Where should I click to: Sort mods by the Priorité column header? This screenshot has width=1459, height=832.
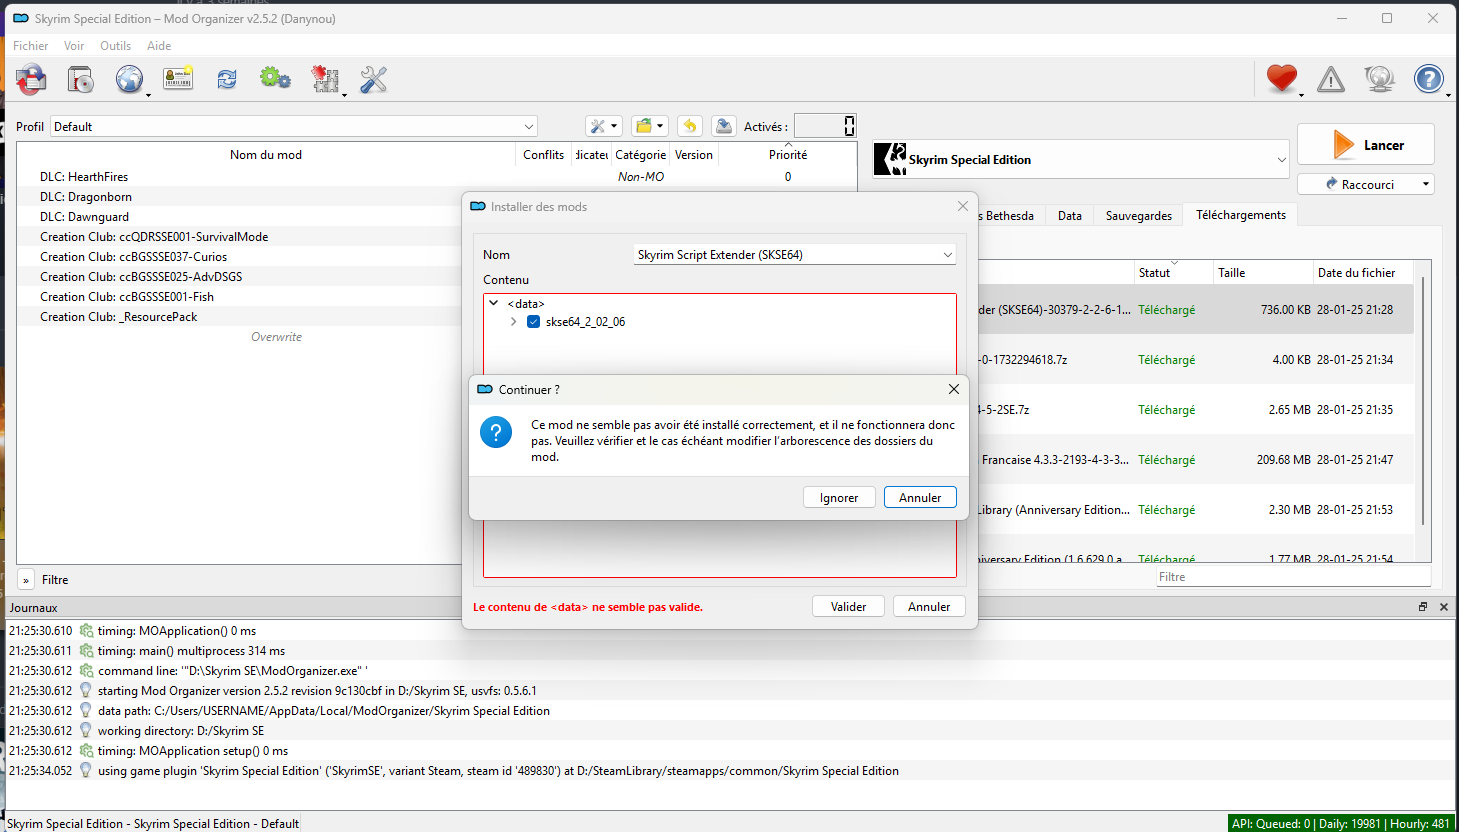coord(788,154)
